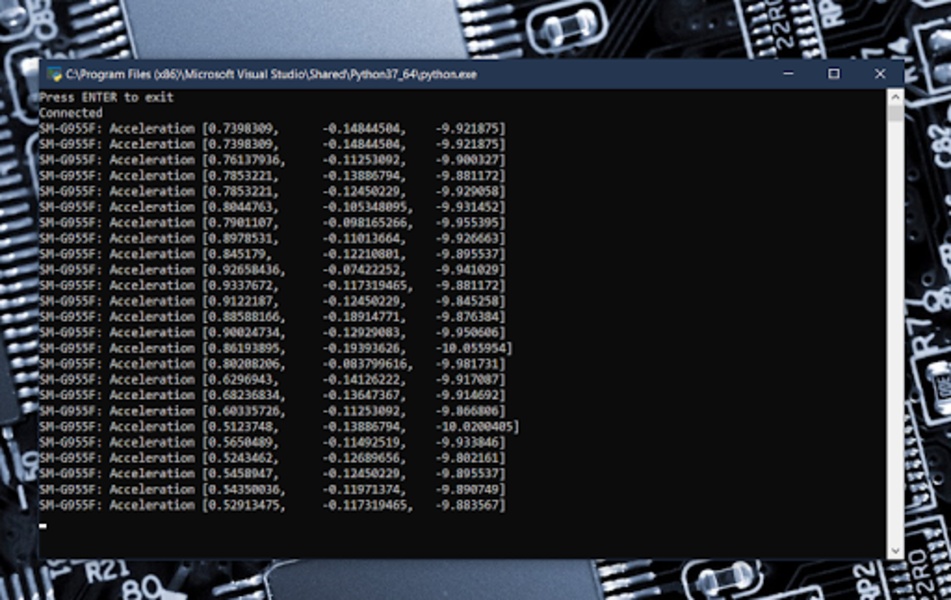Click the acceleration value 0.76137936
Image resolution: width=951 pixels, height=600 pixels.
245,160
